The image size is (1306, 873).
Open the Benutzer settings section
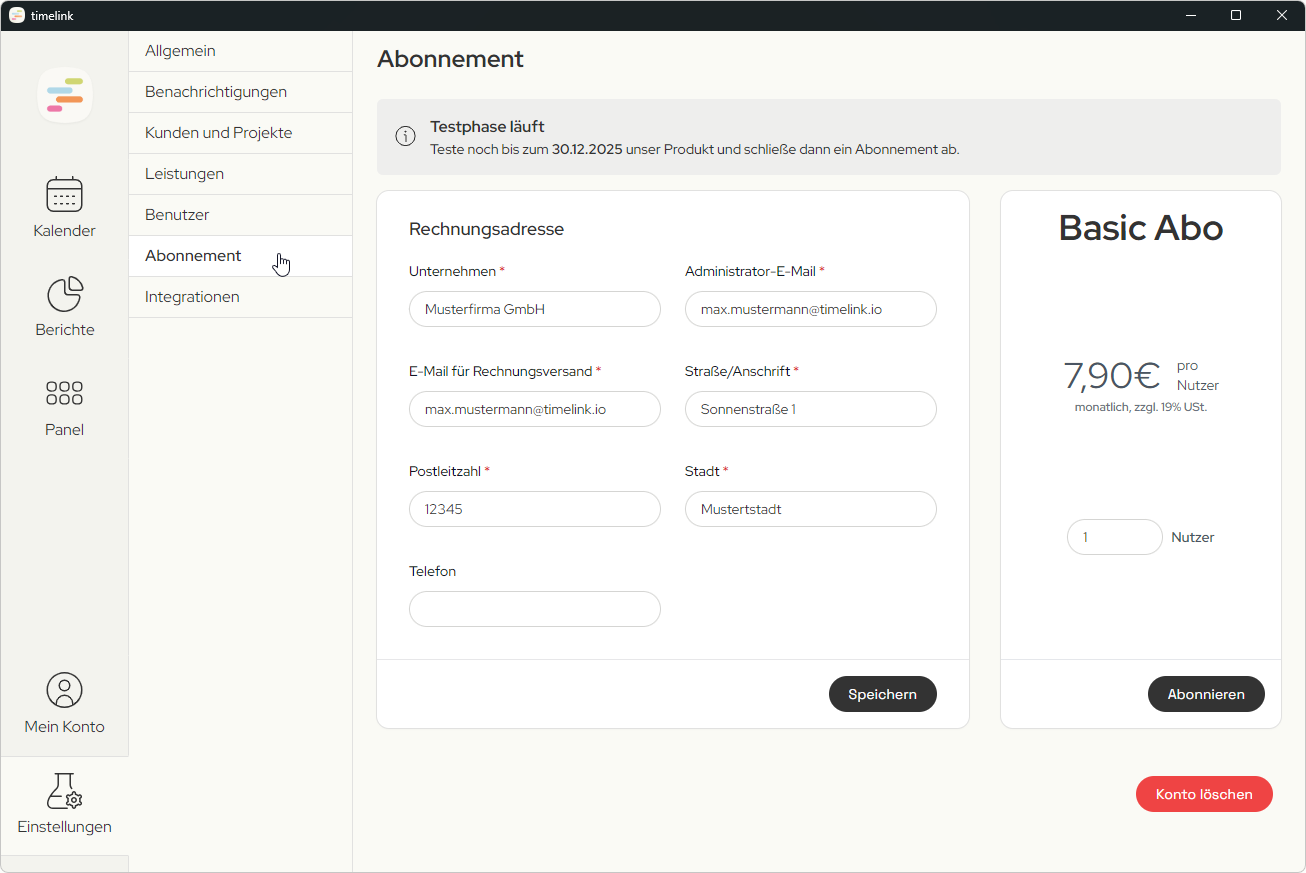click(177, 214)
